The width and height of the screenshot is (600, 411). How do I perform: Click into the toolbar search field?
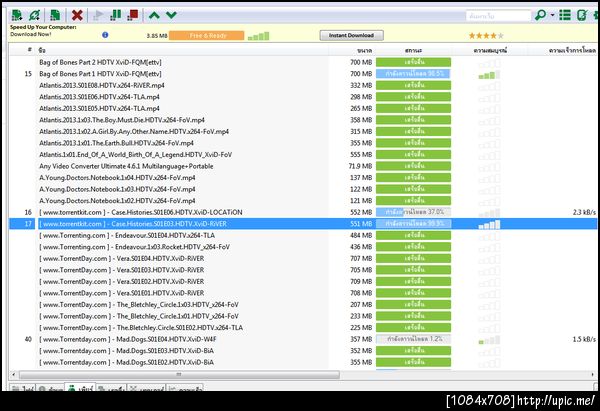click(498, 16)
